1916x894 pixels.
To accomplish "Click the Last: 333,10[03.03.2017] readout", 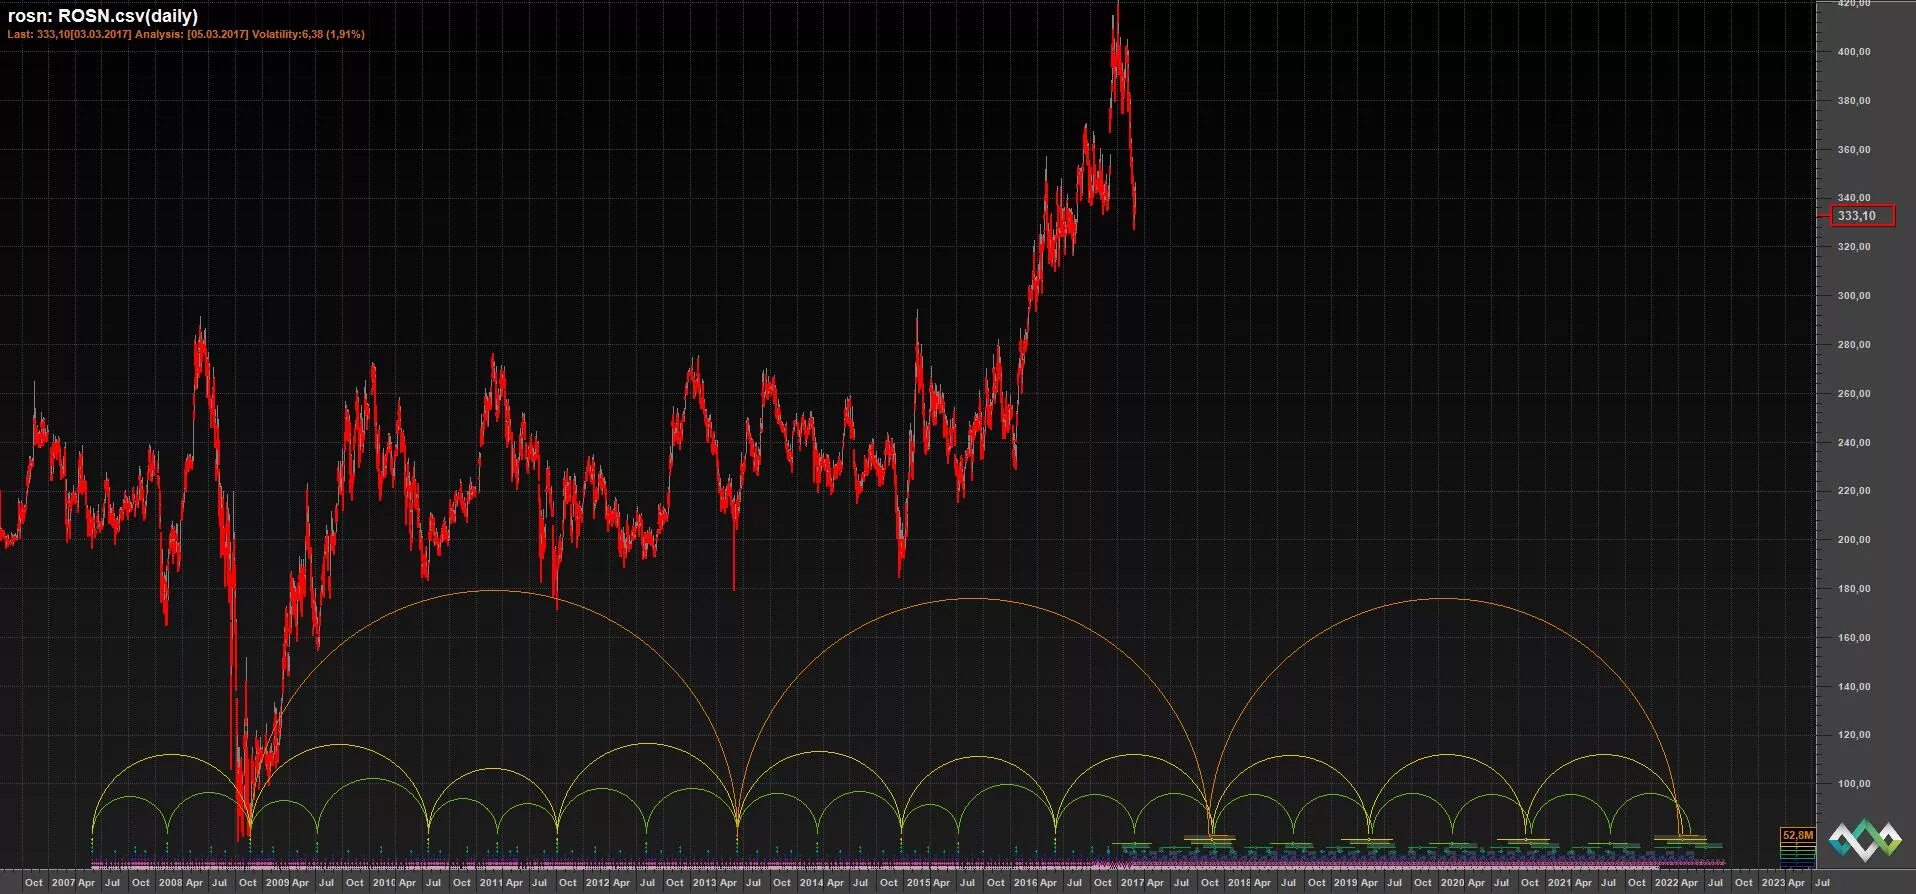I will click(x=69, y=34).
